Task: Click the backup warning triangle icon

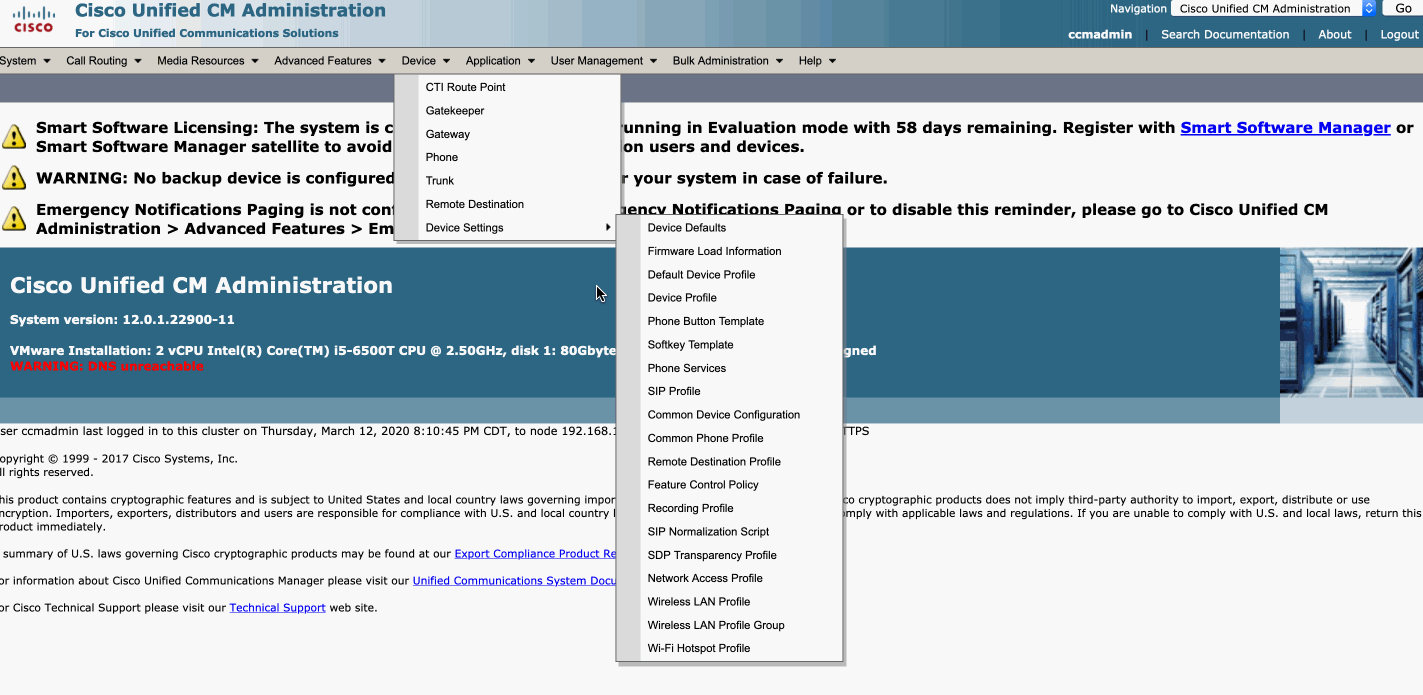Action: coord(14,177)
